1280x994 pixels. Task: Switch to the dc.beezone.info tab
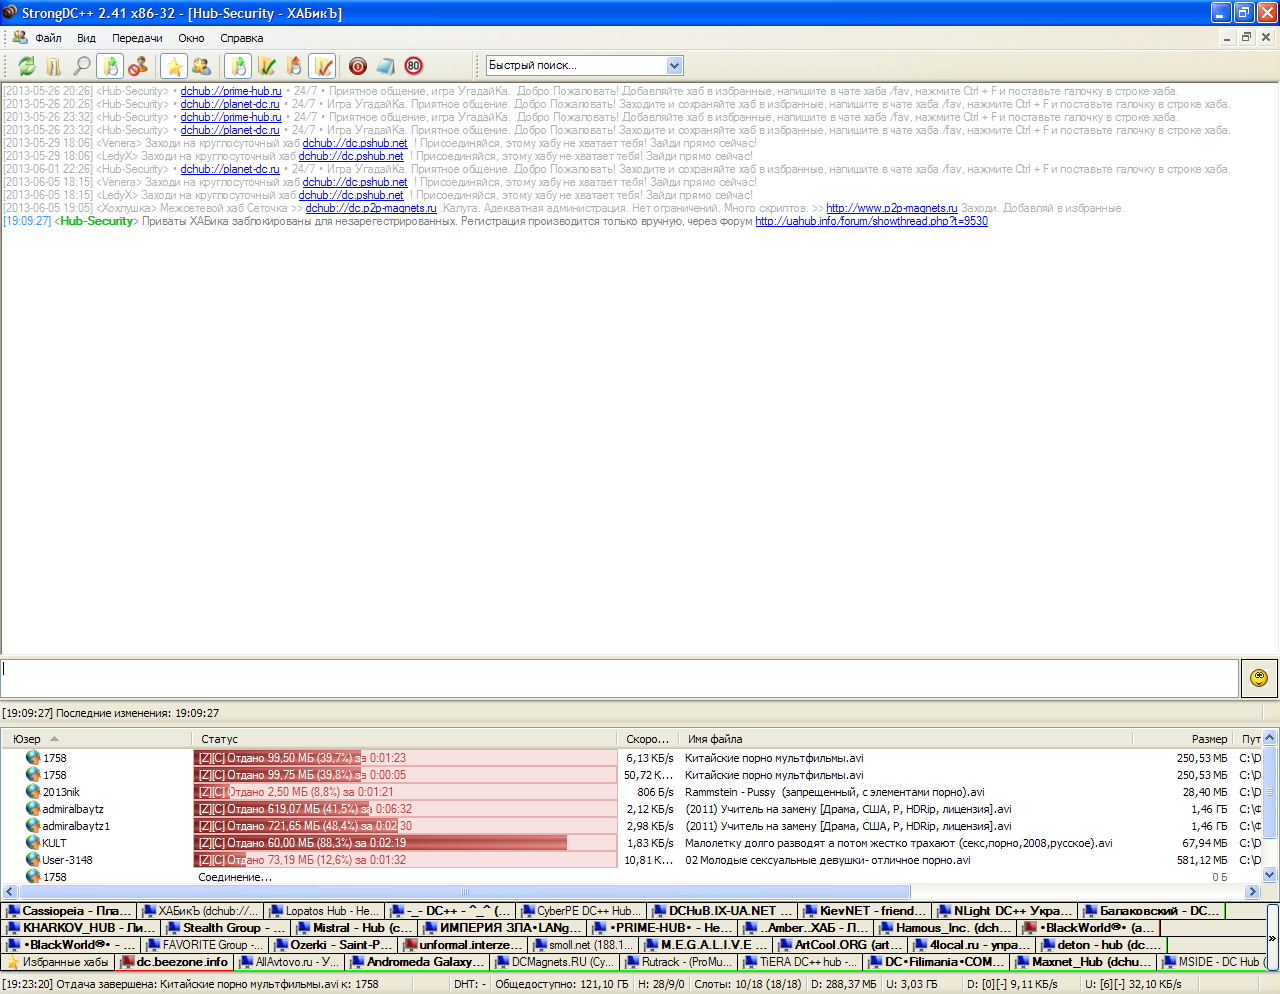click(174, 962)
